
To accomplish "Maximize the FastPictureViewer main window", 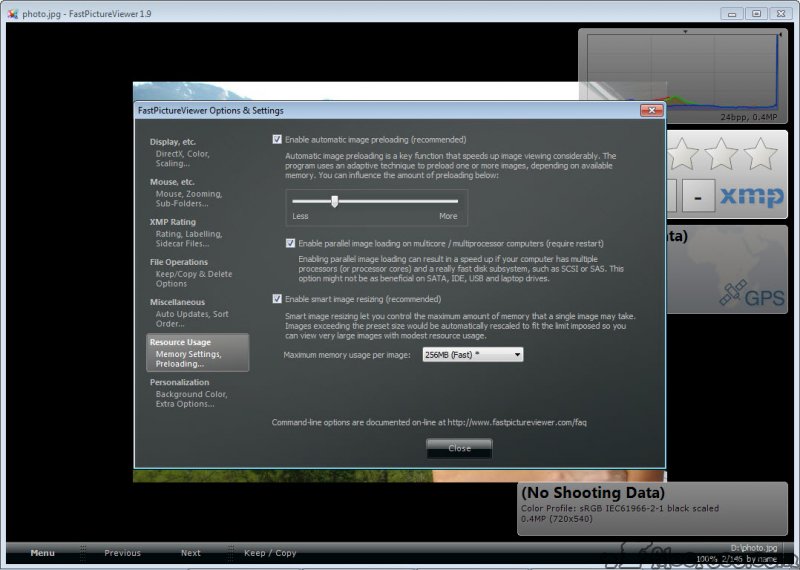I will pyautogui.click(x=756, y=14).
